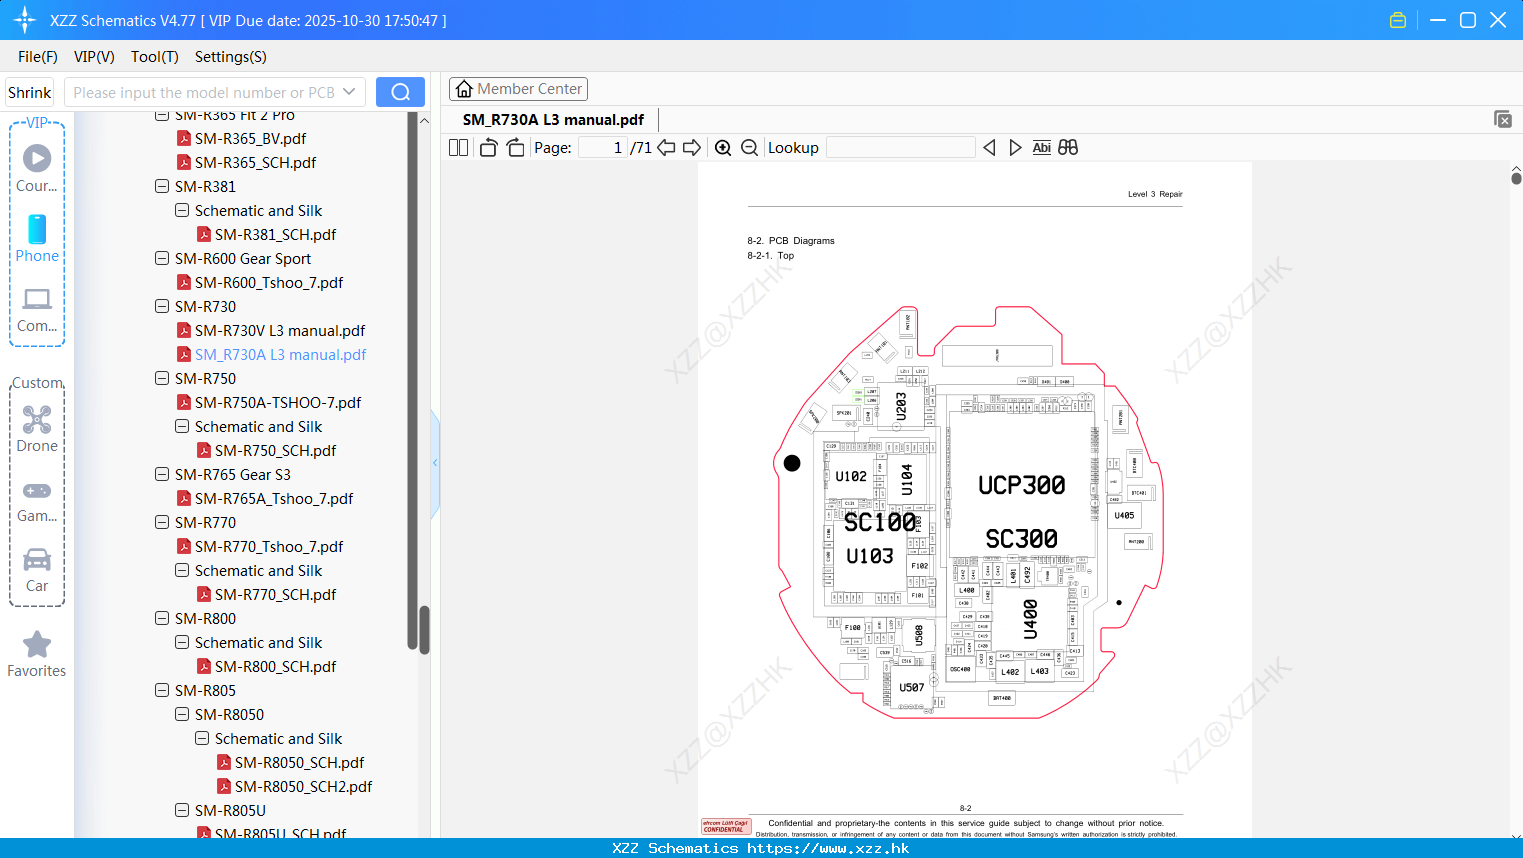Viewport: 1523px width, 858px height.
Task: Click the page number field
Action: (x=603, y=148)
